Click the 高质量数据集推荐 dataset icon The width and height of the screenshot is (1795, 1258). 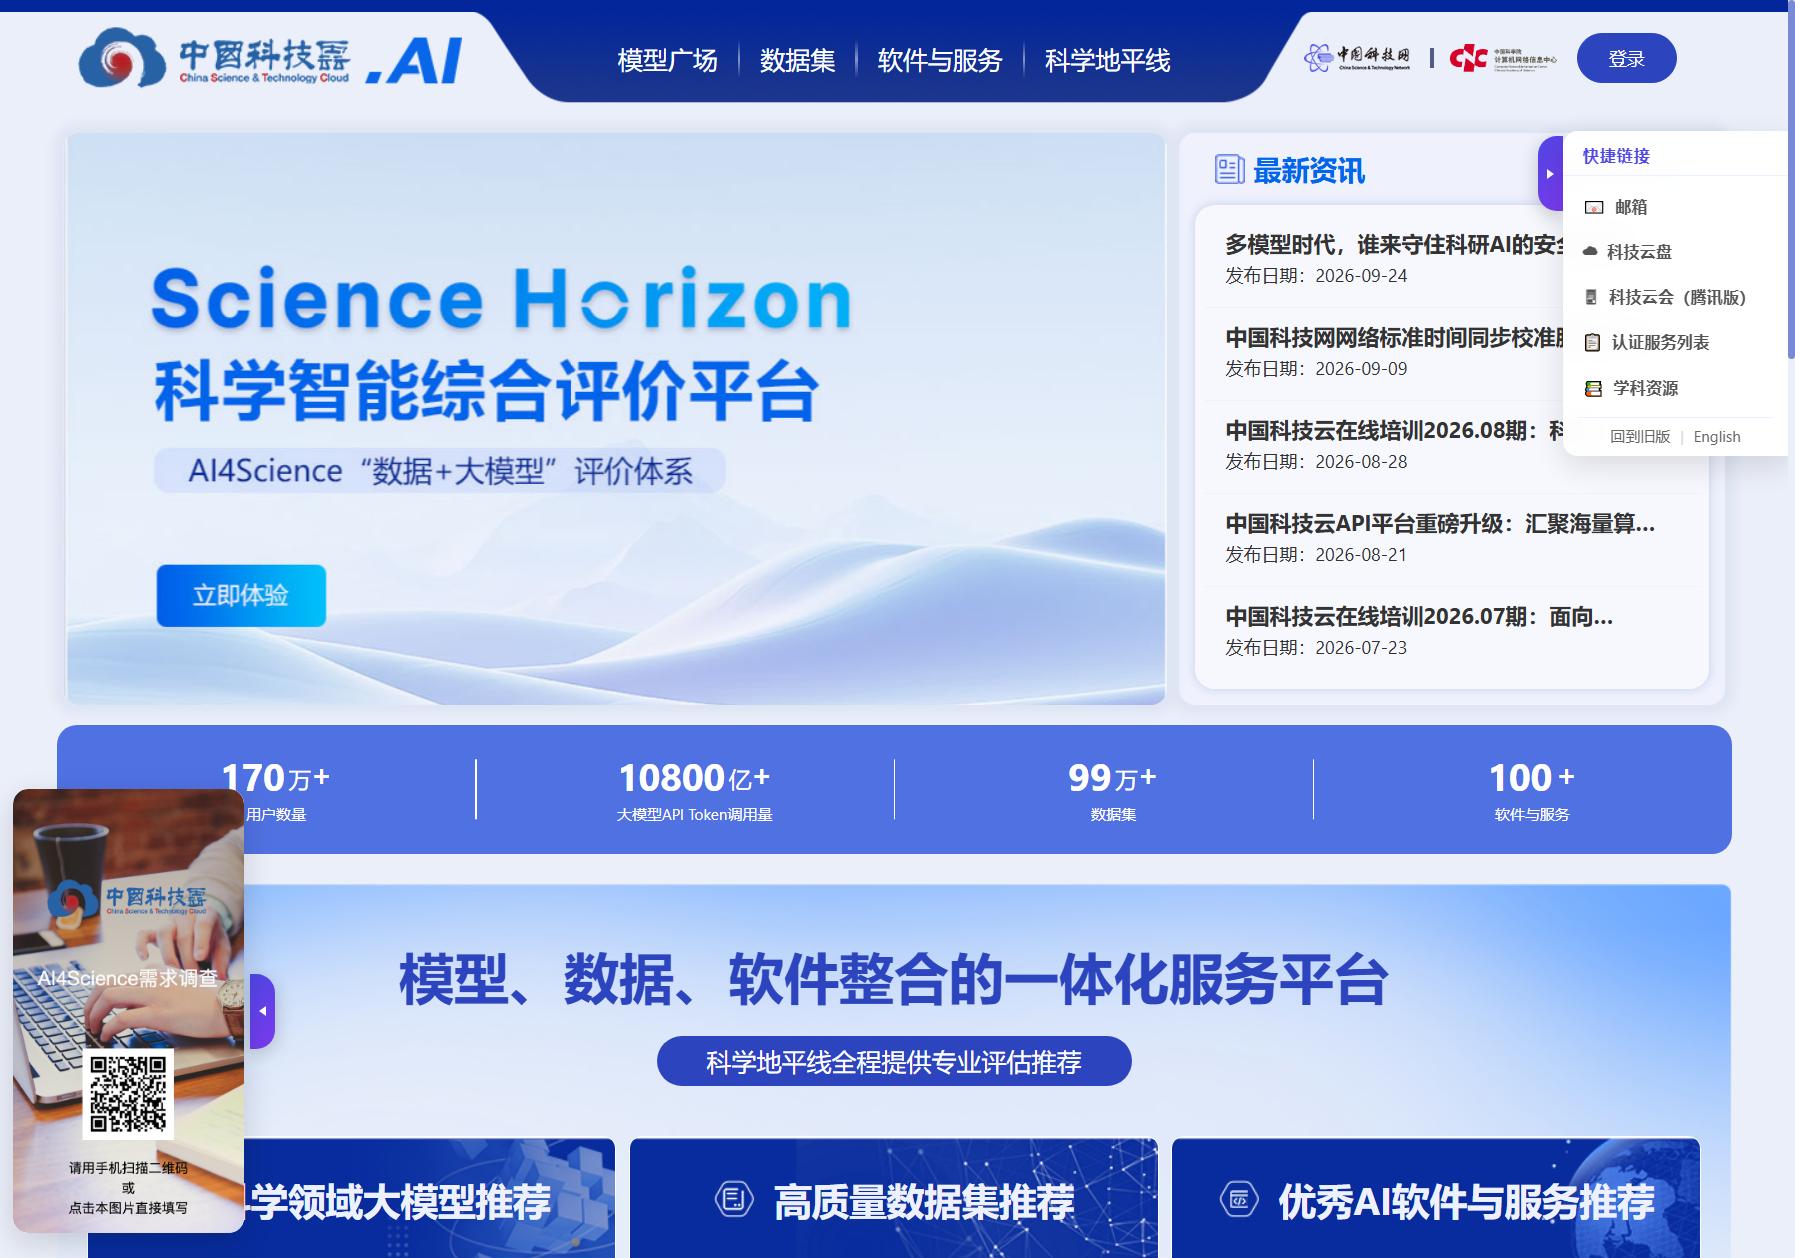click(734, 1198)
